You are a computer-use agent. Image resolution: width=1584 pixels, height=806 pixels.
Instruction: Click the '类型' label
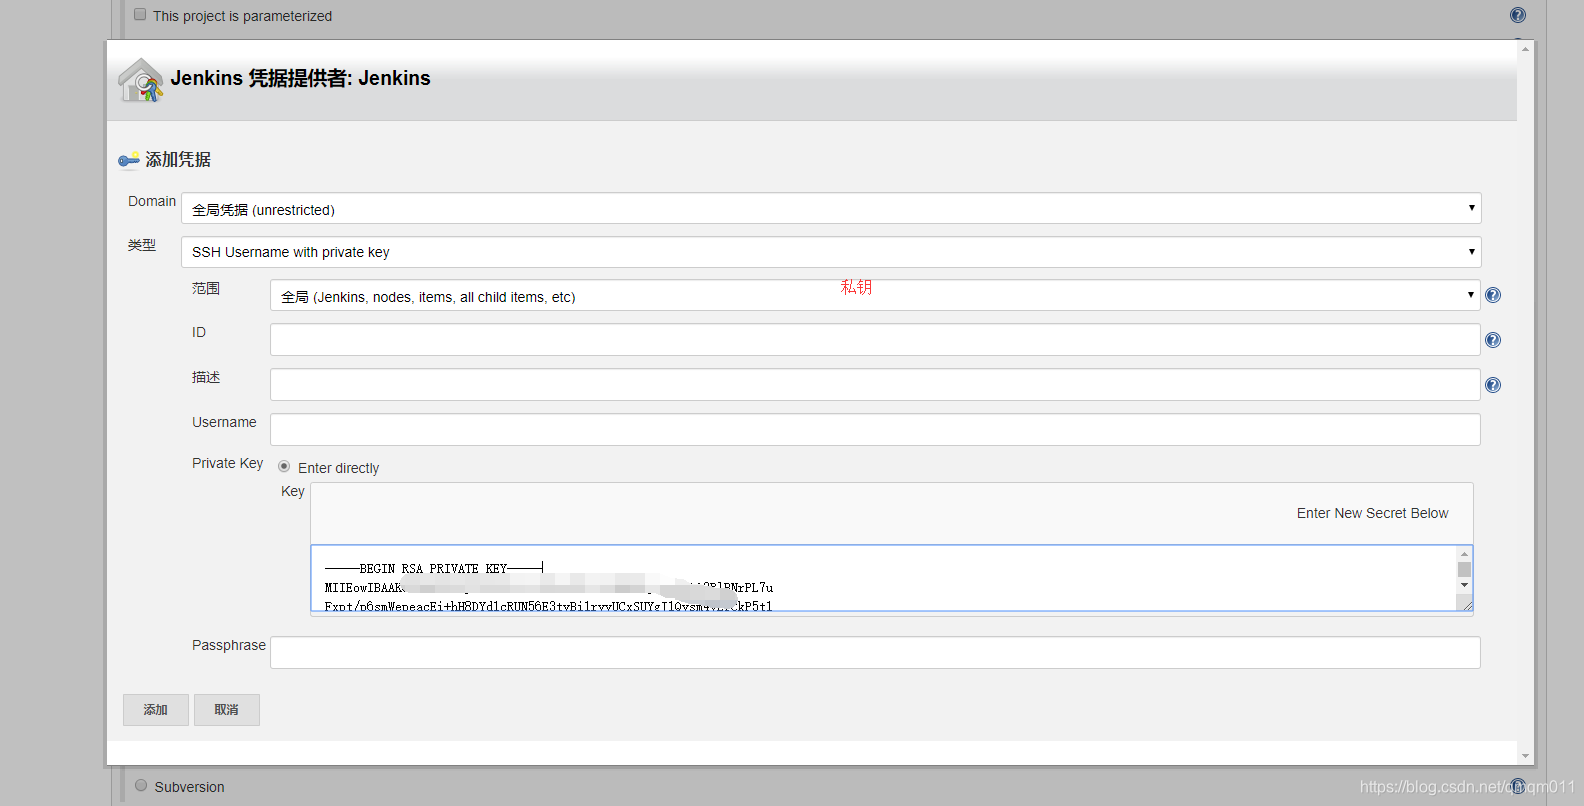click(142, 245)
